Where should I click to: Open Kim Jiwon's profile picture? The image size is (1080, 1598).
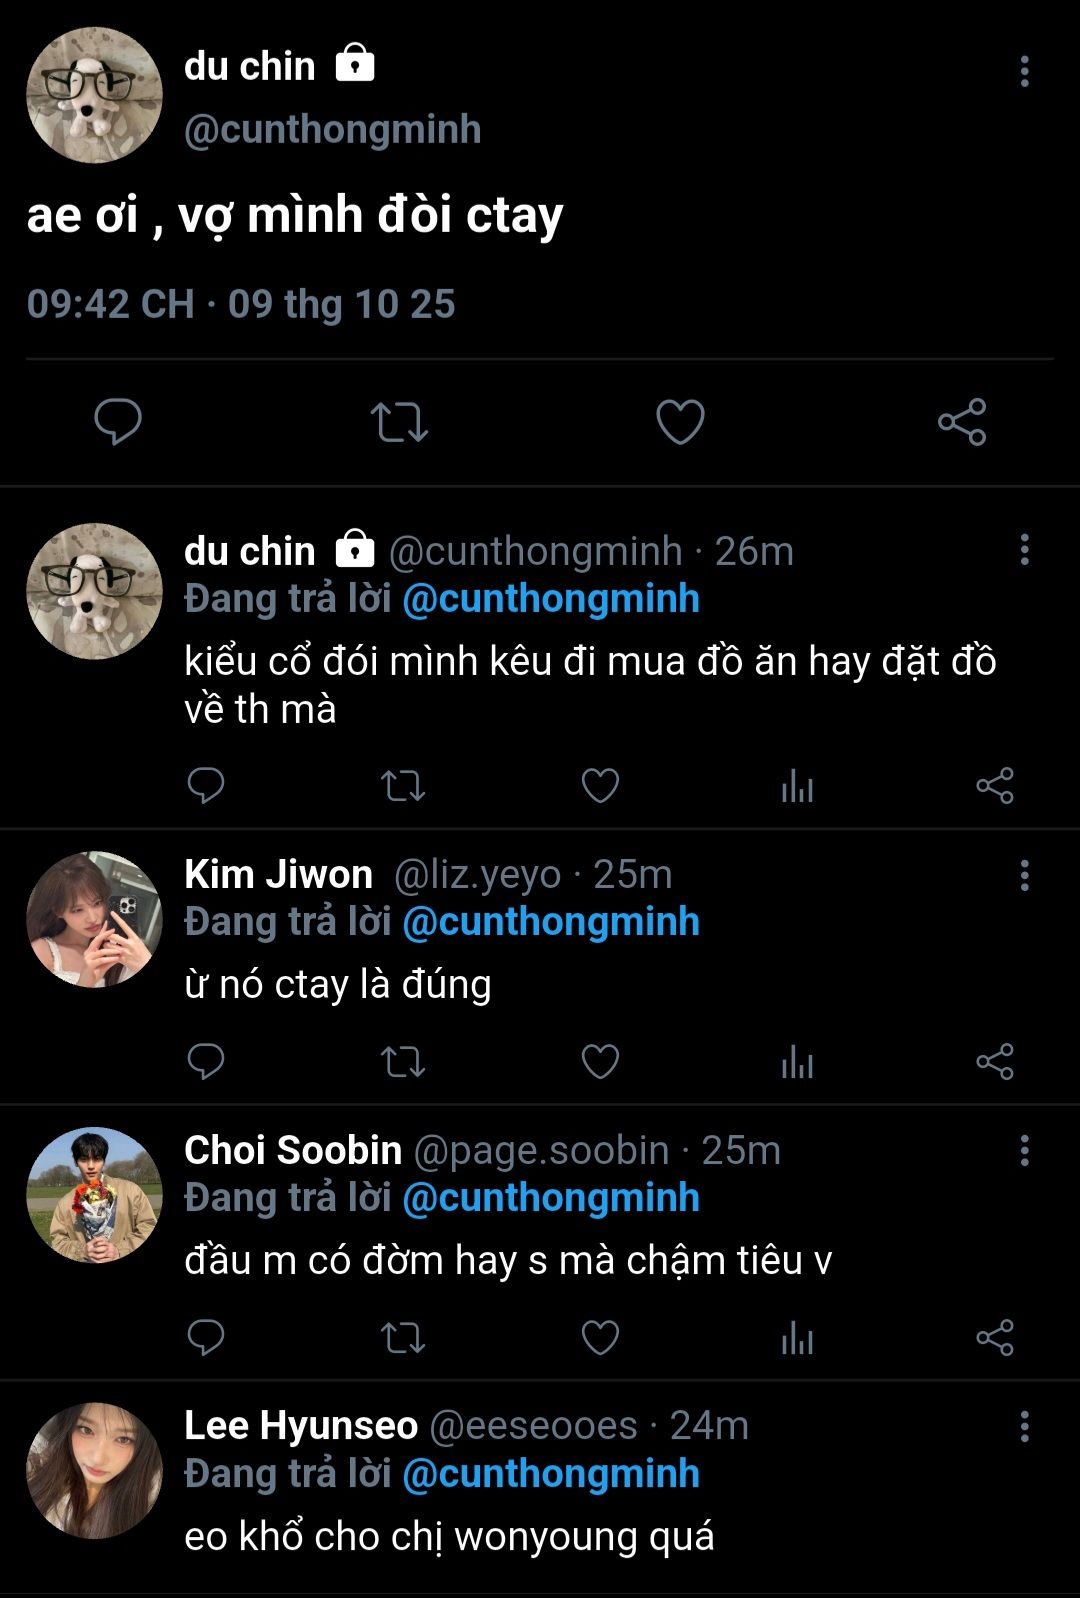(94, 919)
